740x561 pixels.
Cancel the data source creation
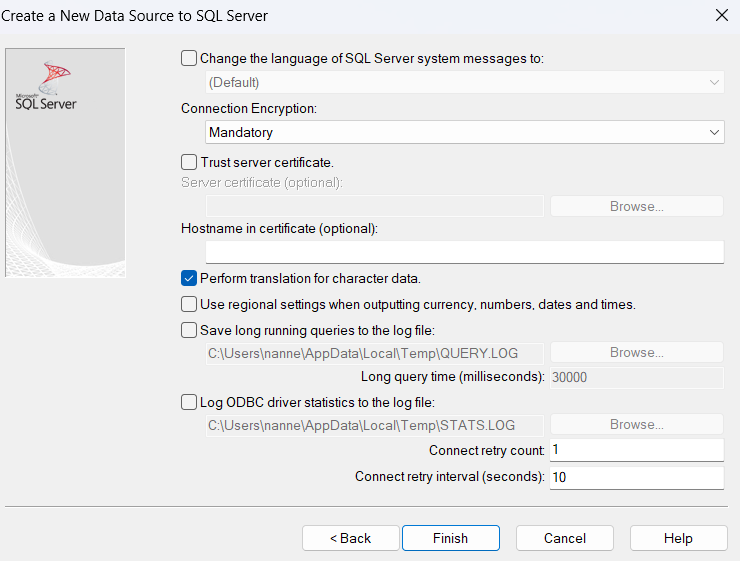(x=564, y=538)
